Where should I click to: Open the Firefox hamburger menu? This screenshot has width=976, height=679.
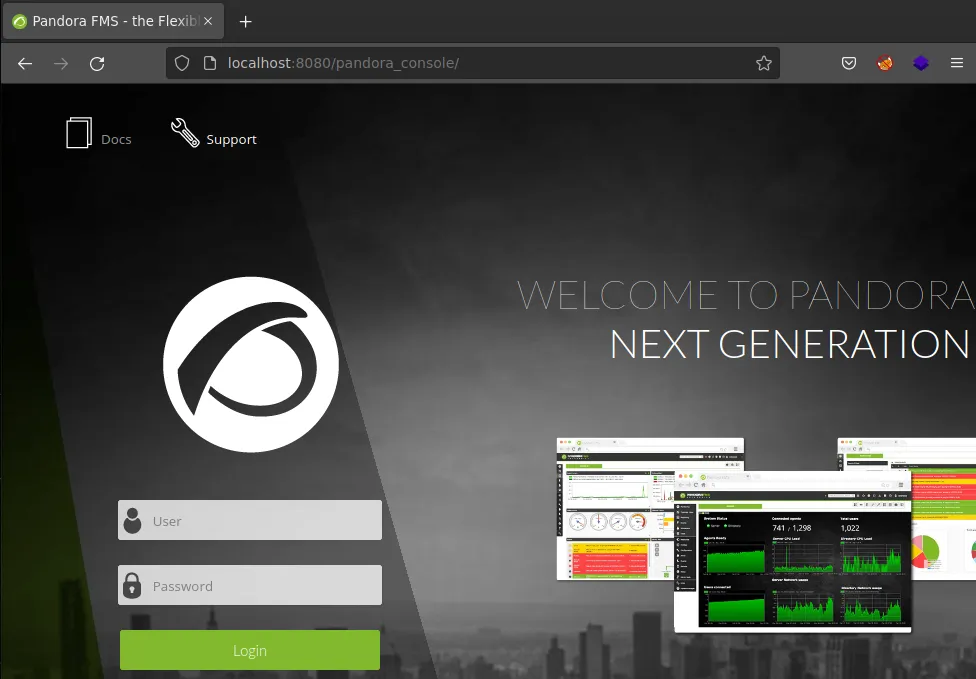point(957,63)
